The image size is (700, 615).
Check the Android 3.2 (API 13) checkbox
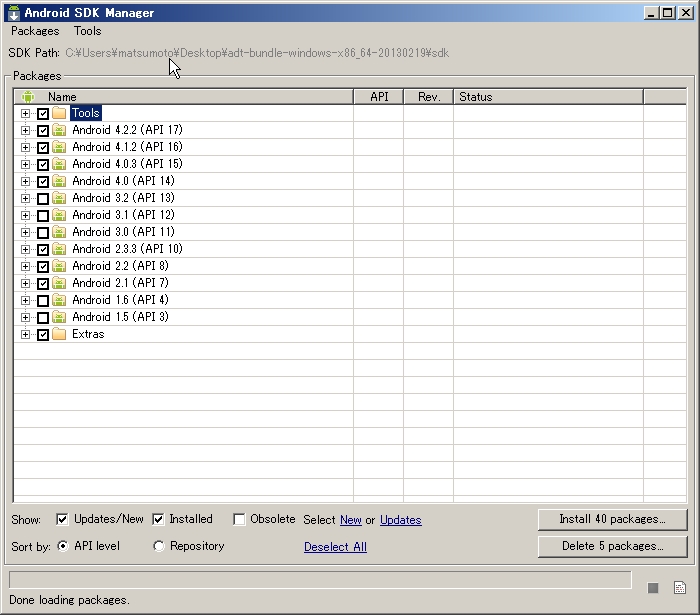coord(43,198)
